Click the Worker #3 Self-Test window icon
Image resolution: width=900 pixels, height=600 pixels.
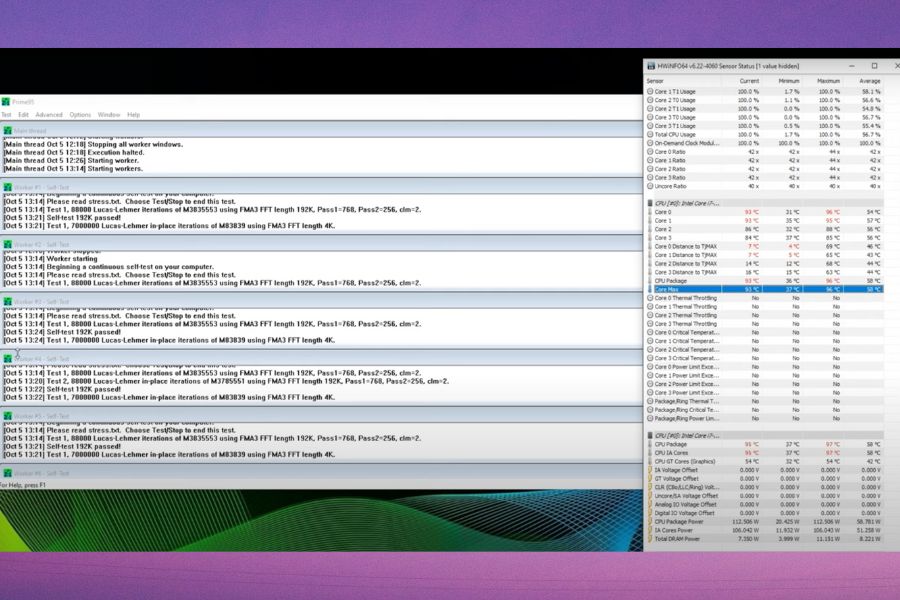(7, 301)
